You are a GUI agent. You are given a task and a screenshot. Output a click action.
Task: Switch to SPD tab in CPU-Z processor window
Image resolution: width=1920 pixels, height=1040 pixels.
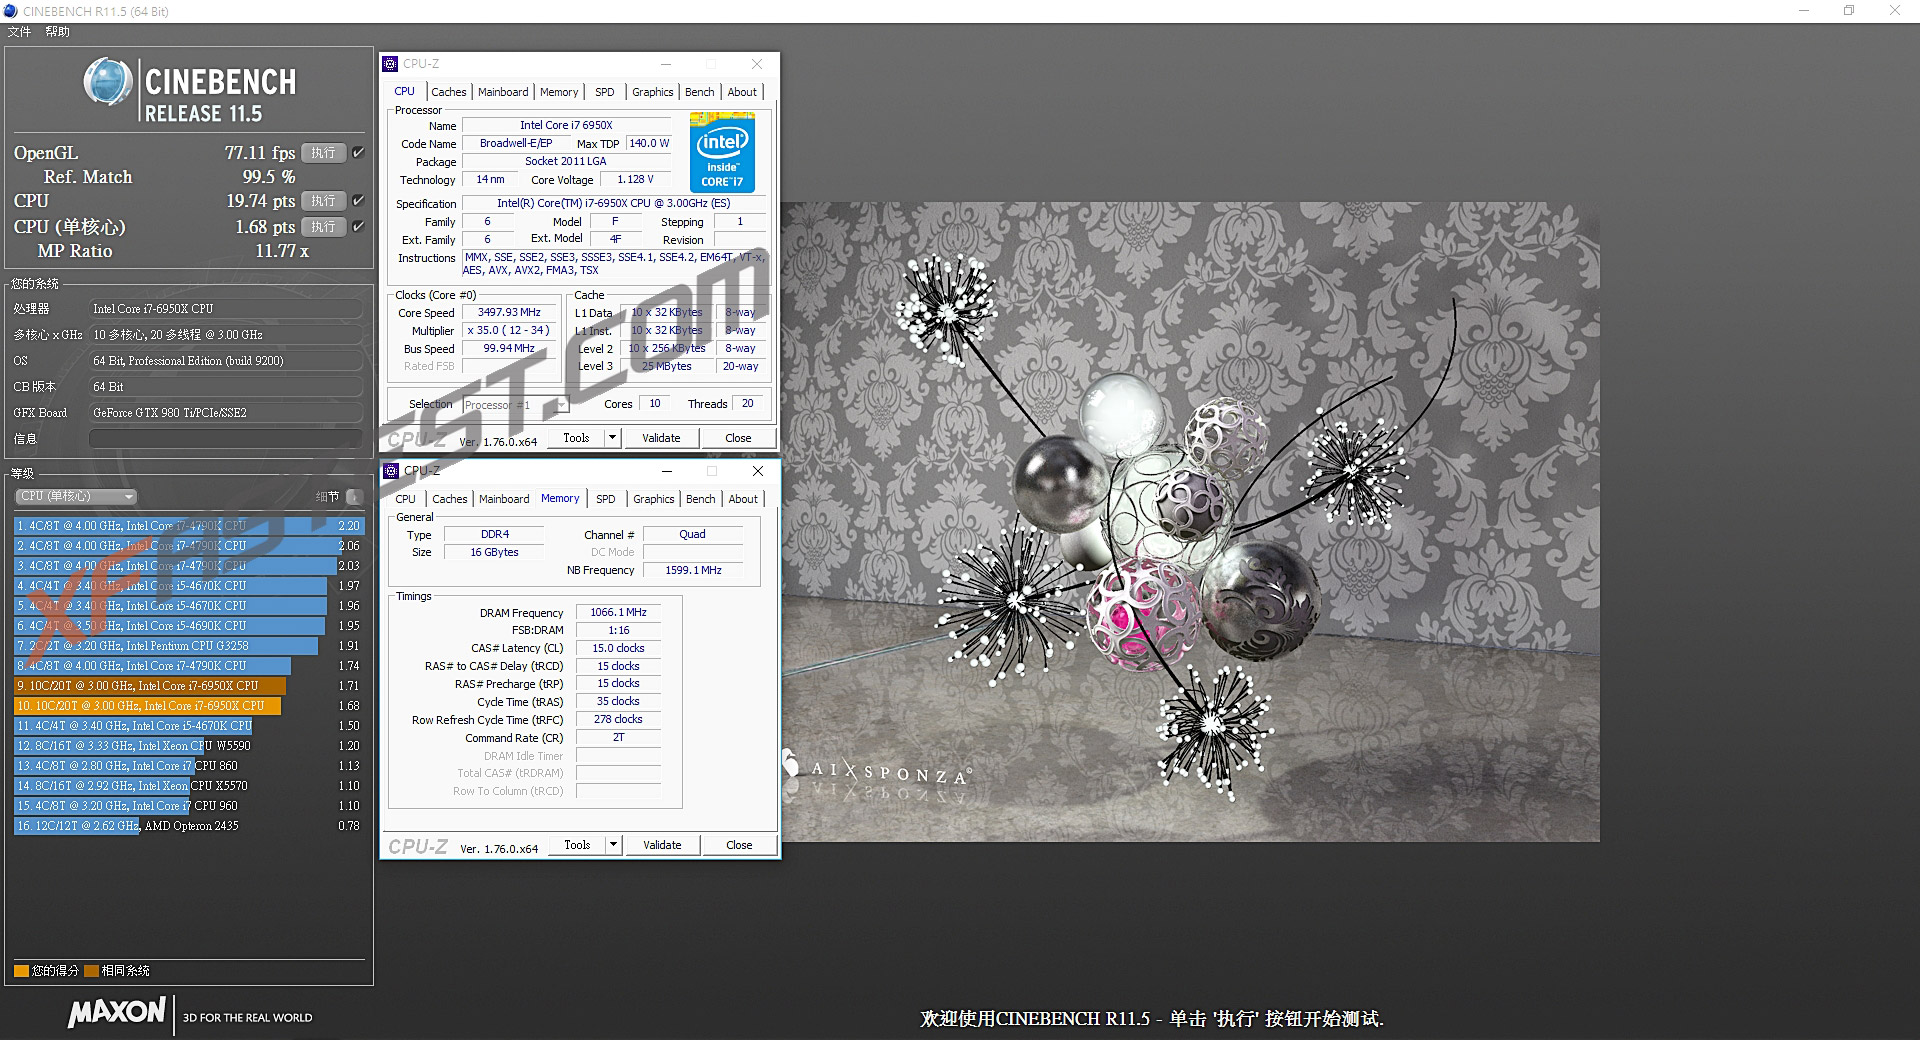click(x=605, y=92)
